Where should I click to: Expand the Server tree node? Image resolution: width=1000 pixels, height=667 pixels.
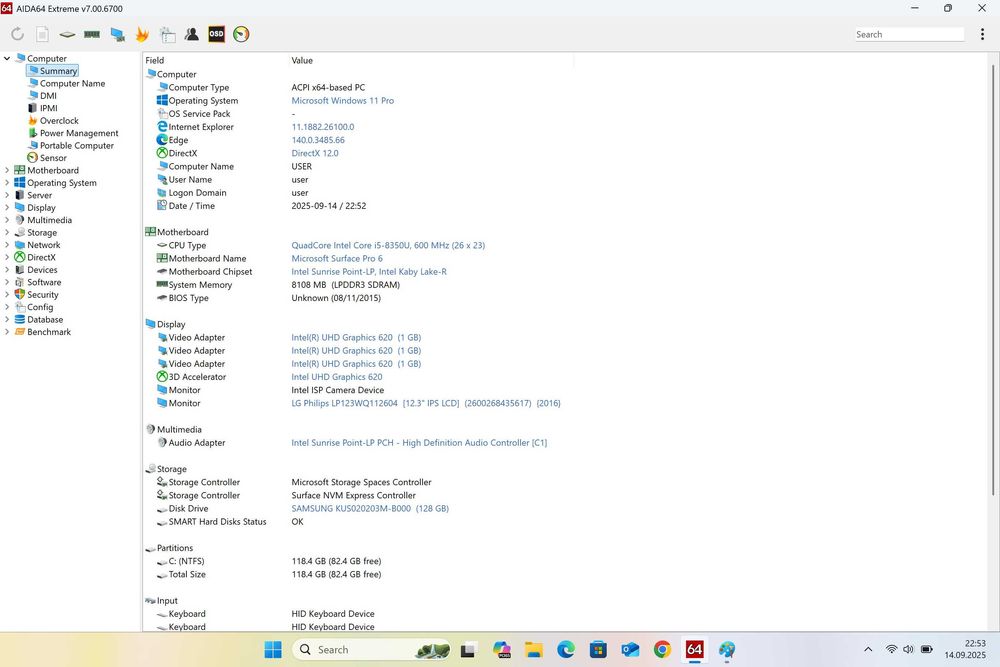pyautogui.click(x=7, y=195)
